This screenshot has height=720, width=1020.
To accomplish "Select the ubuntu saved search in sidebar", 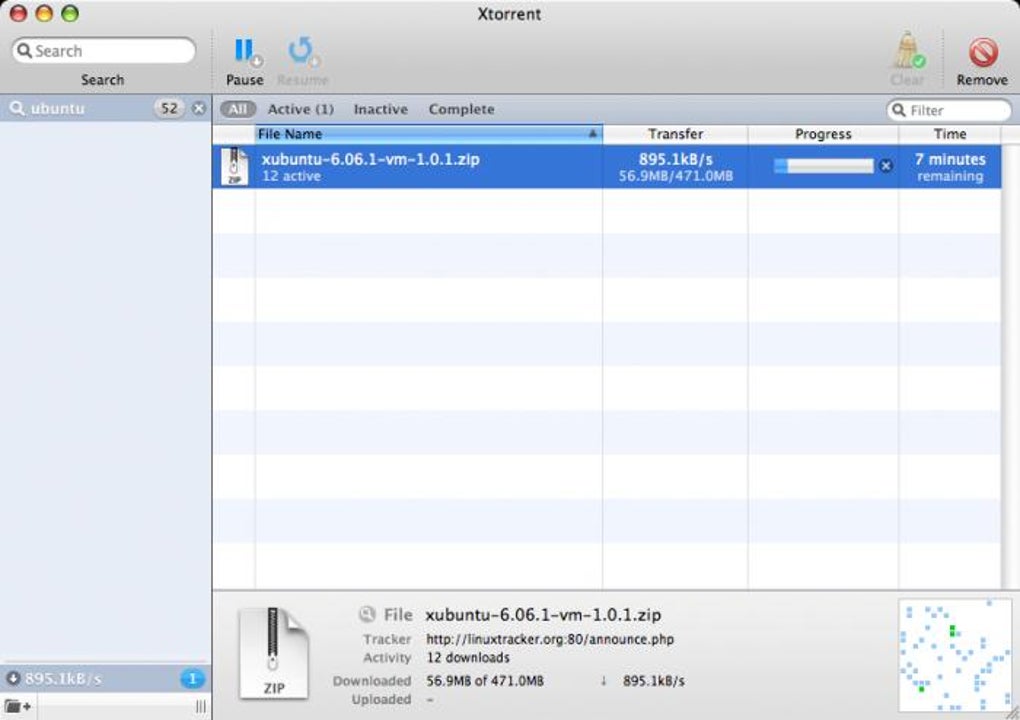I will pos(105,108).
